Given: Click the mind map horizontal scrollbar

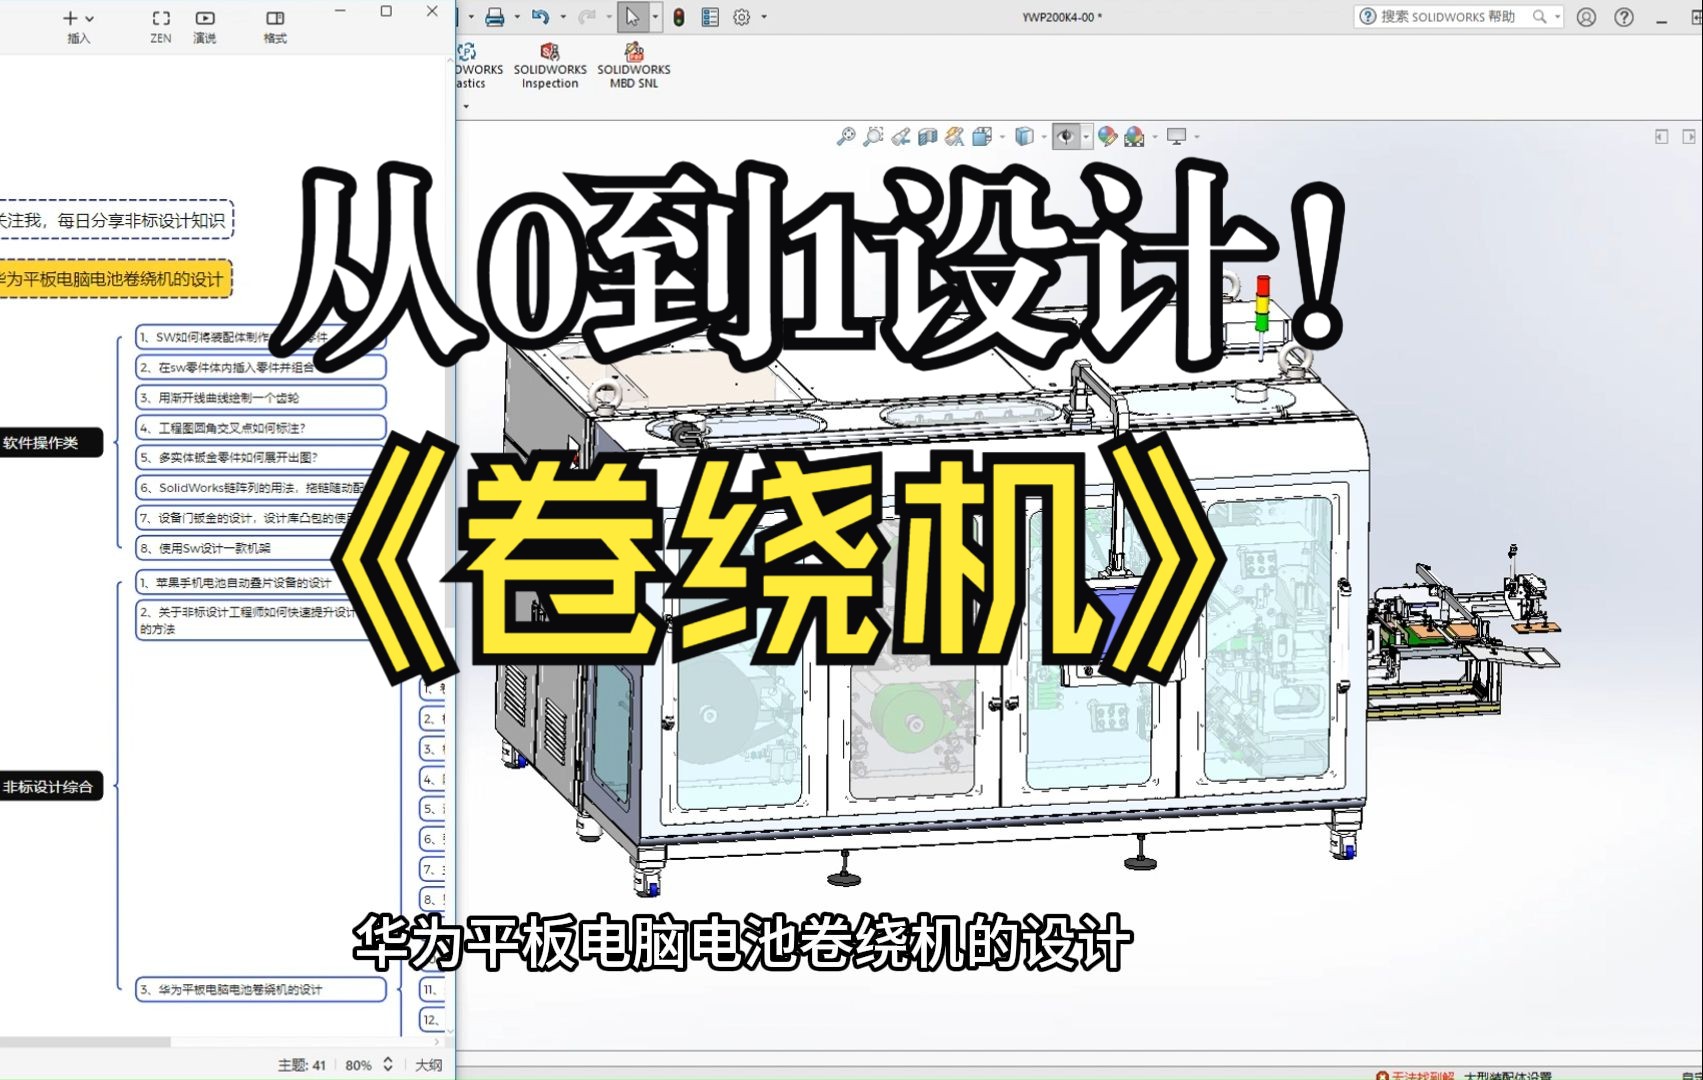Looking at the screenshot, I should 85,1042.
